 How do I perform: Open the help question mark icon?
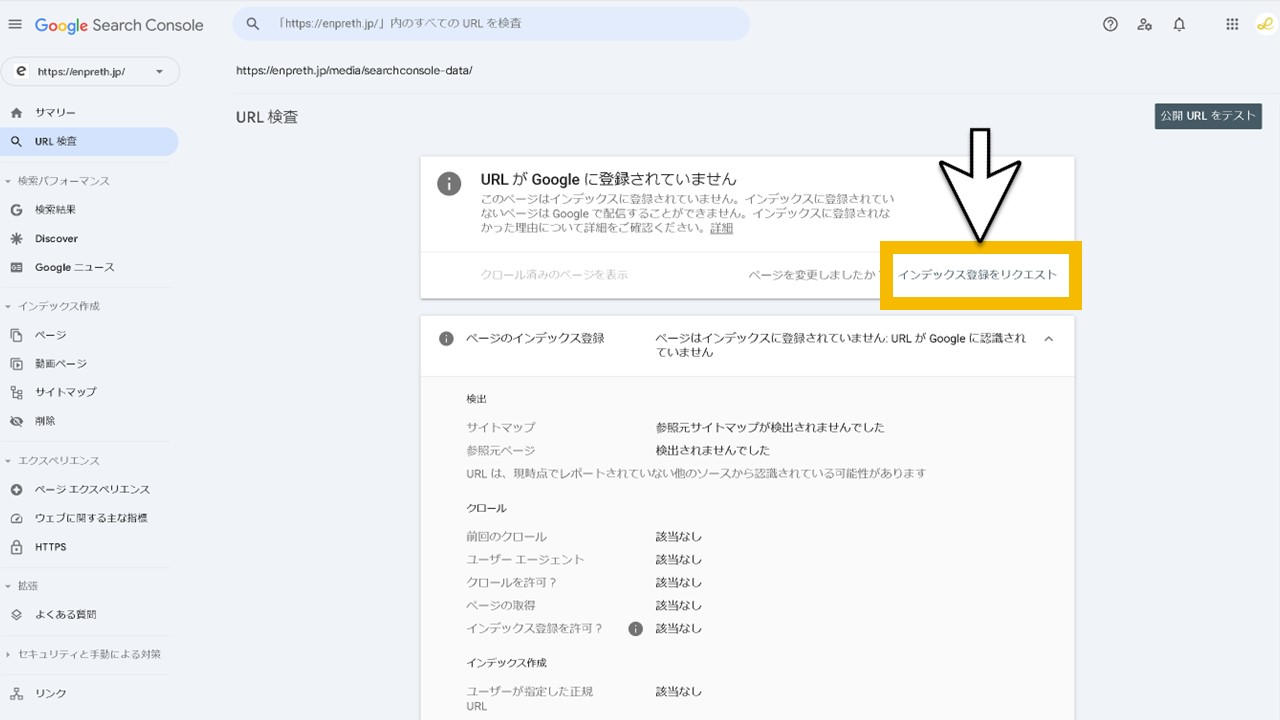pyautogui.click(x=1110, y=25)
